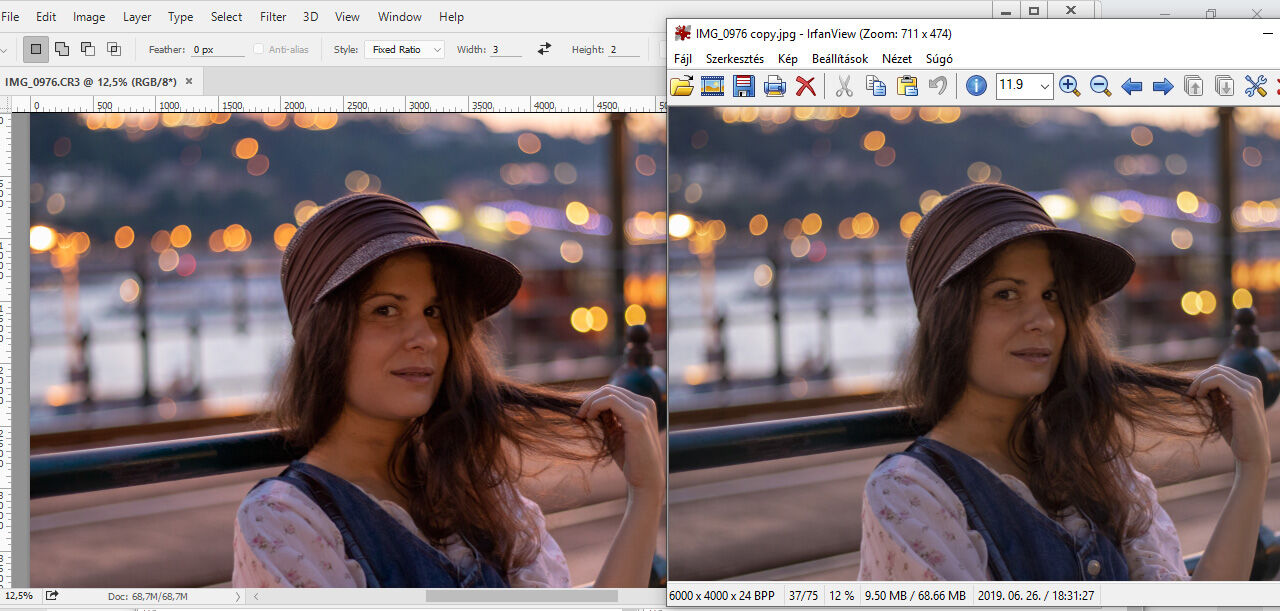Enable Add to Selection mode
Viewport: 1280px width, 611px height.
[62, 49]
